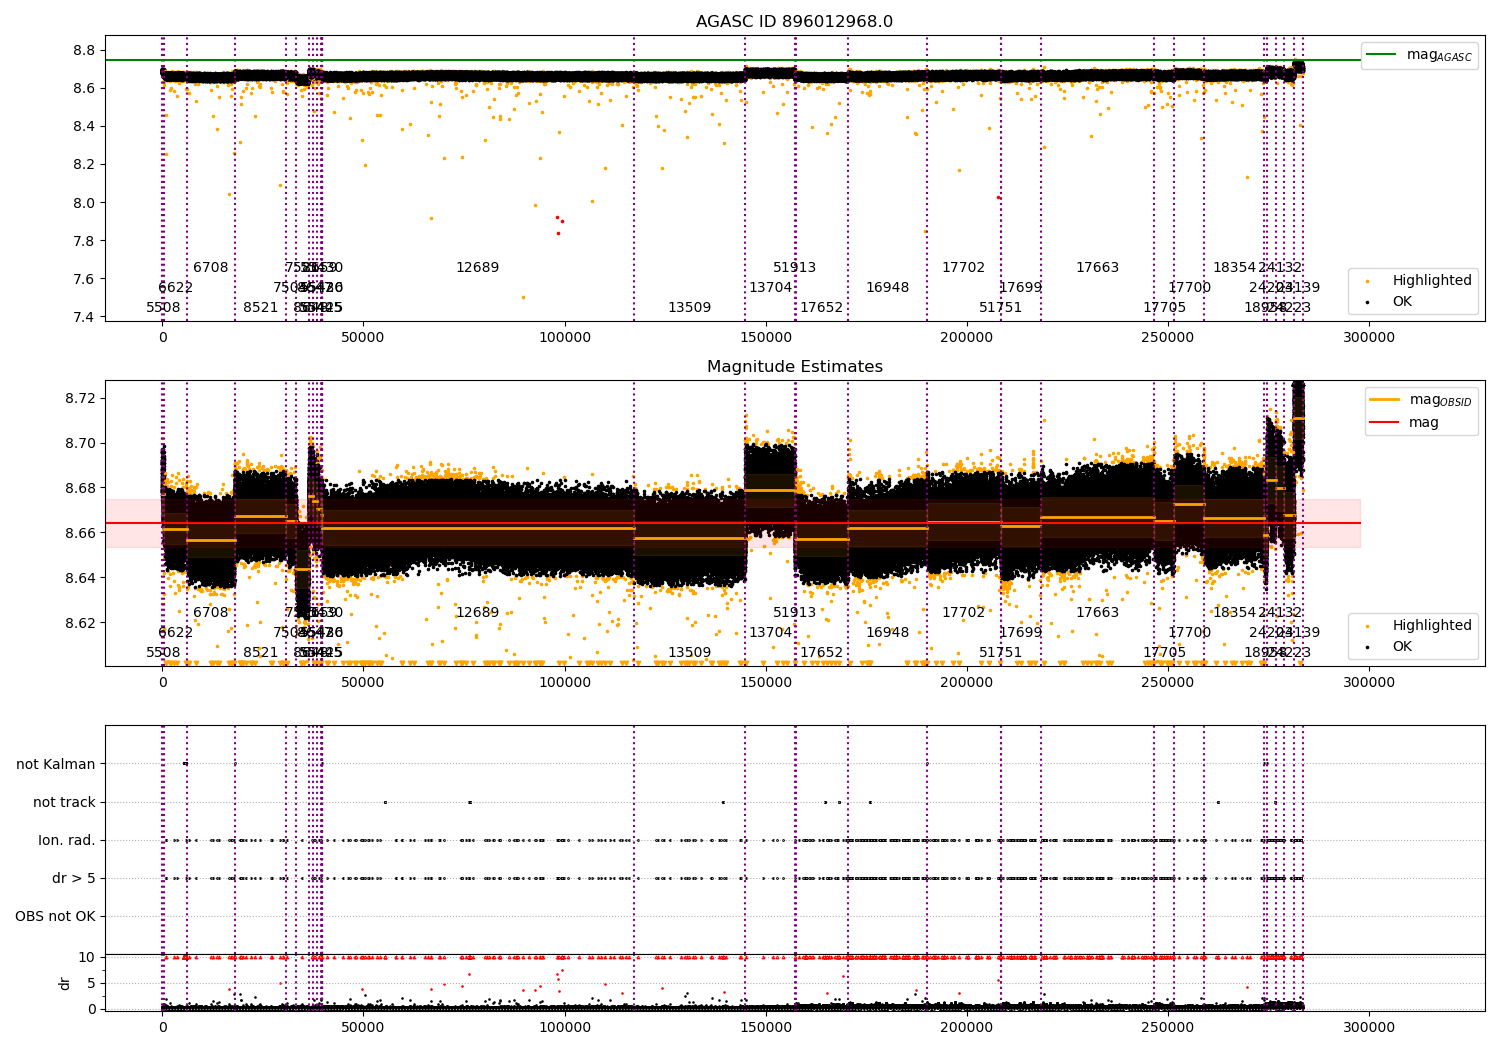Click obsid label 17700 in the top plot
This screenshot has width=1500, height=1050.
(x=1189, y=287)
